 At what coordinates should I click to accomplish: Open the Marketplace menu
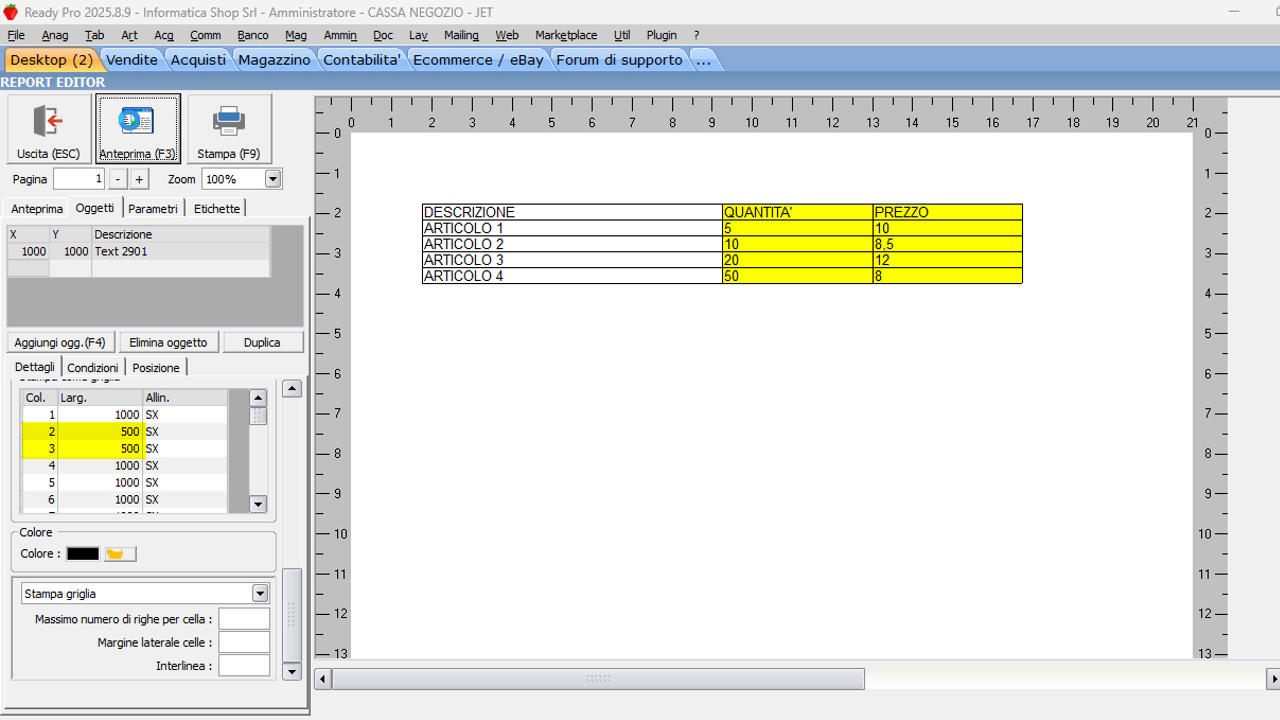566,35
